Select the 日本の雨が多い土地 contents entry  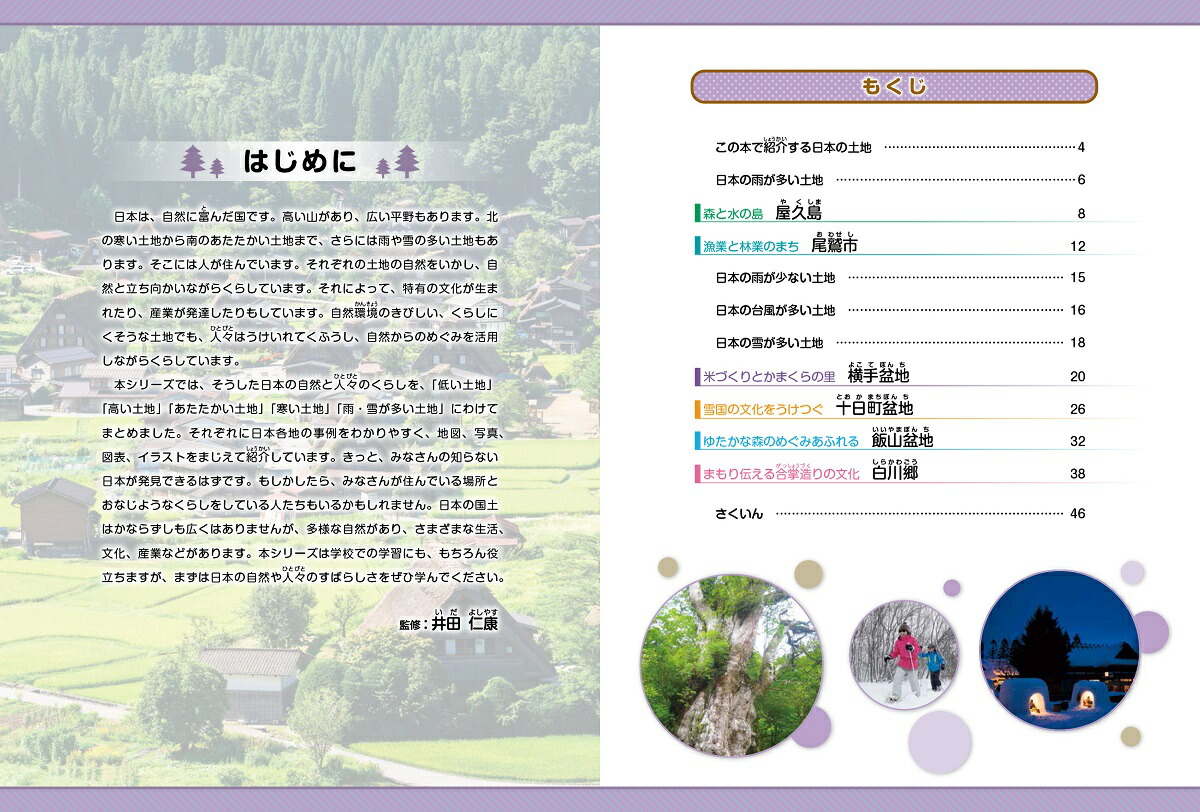[769, 180]
